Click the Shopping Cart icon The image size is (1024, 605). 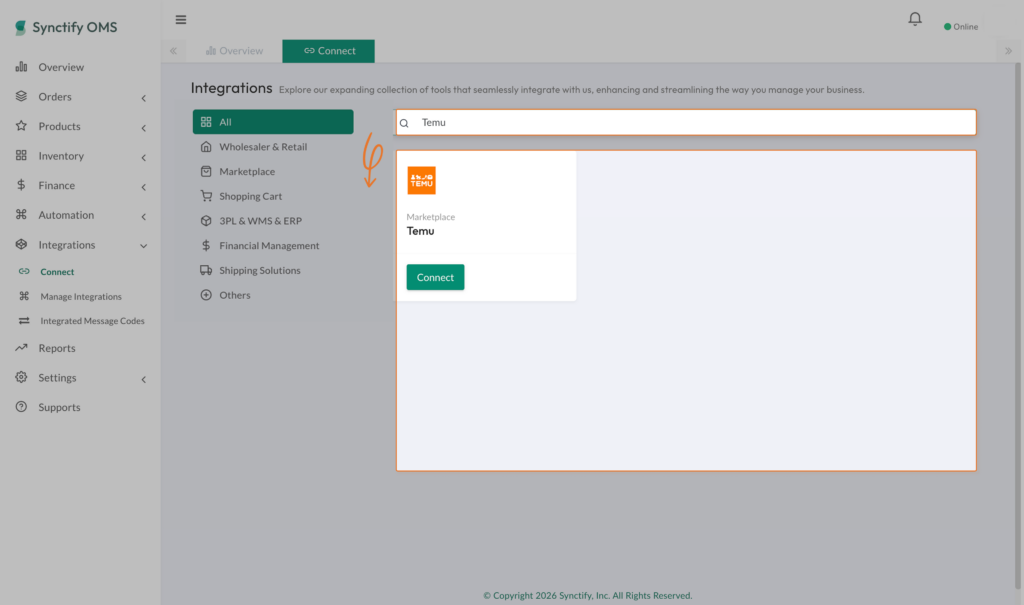pos(206,196)
